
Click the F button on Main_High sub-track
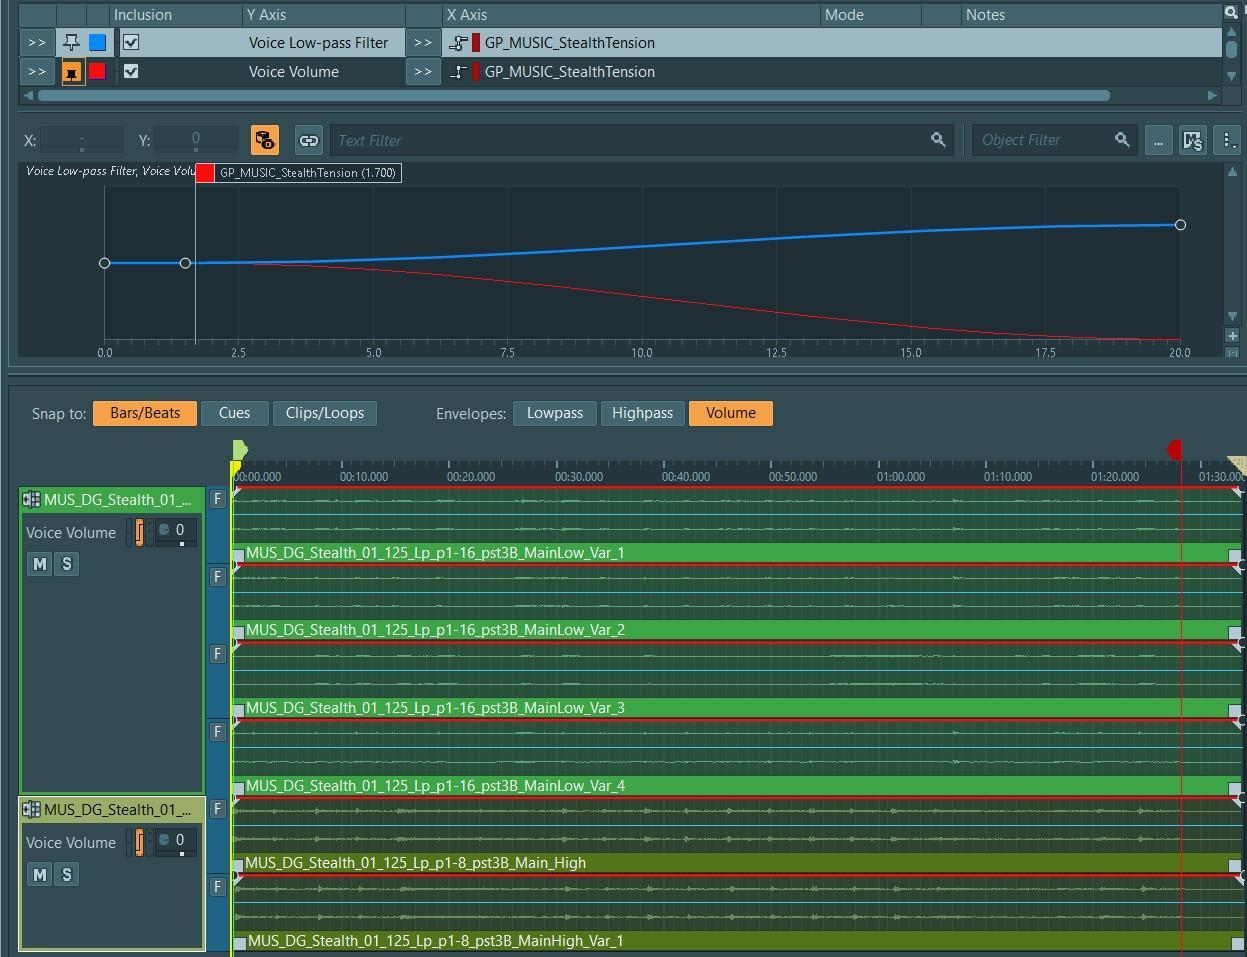217,809
